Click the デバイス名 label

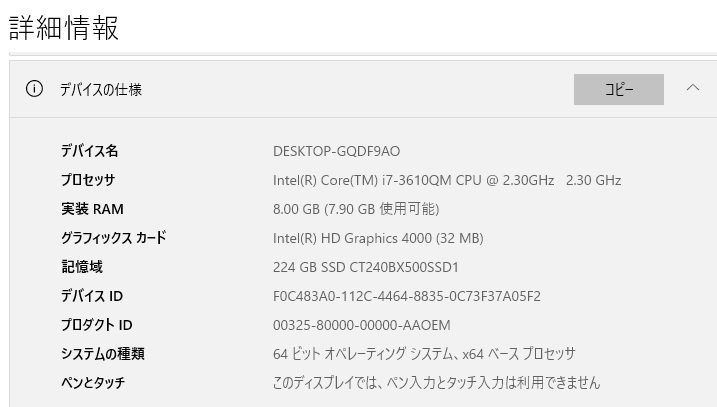pyautogui.click(x=90, y=151)
